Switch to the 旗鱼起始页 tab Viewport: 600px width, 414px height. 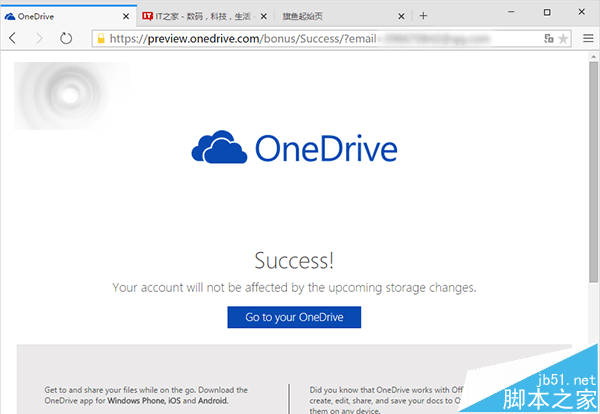coord(344,16)
